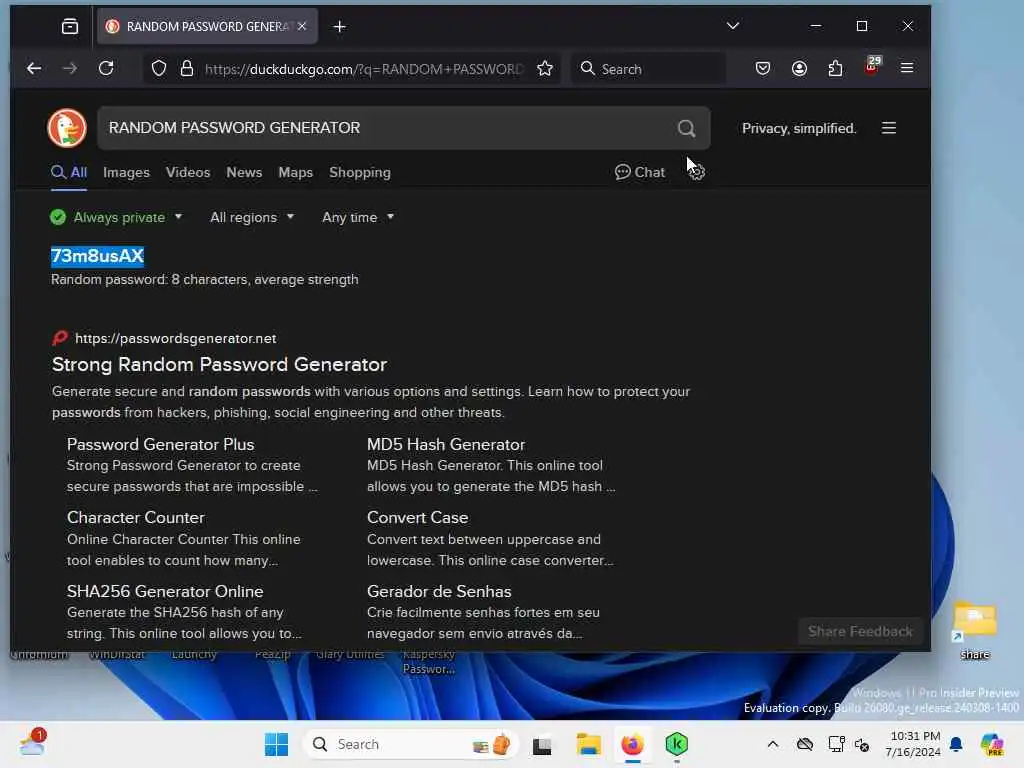Image resolution: width=1024 pixels, height=768 pixels.
Task: Open Firefox recent browsing view icon
Action: tap(70, 26)
